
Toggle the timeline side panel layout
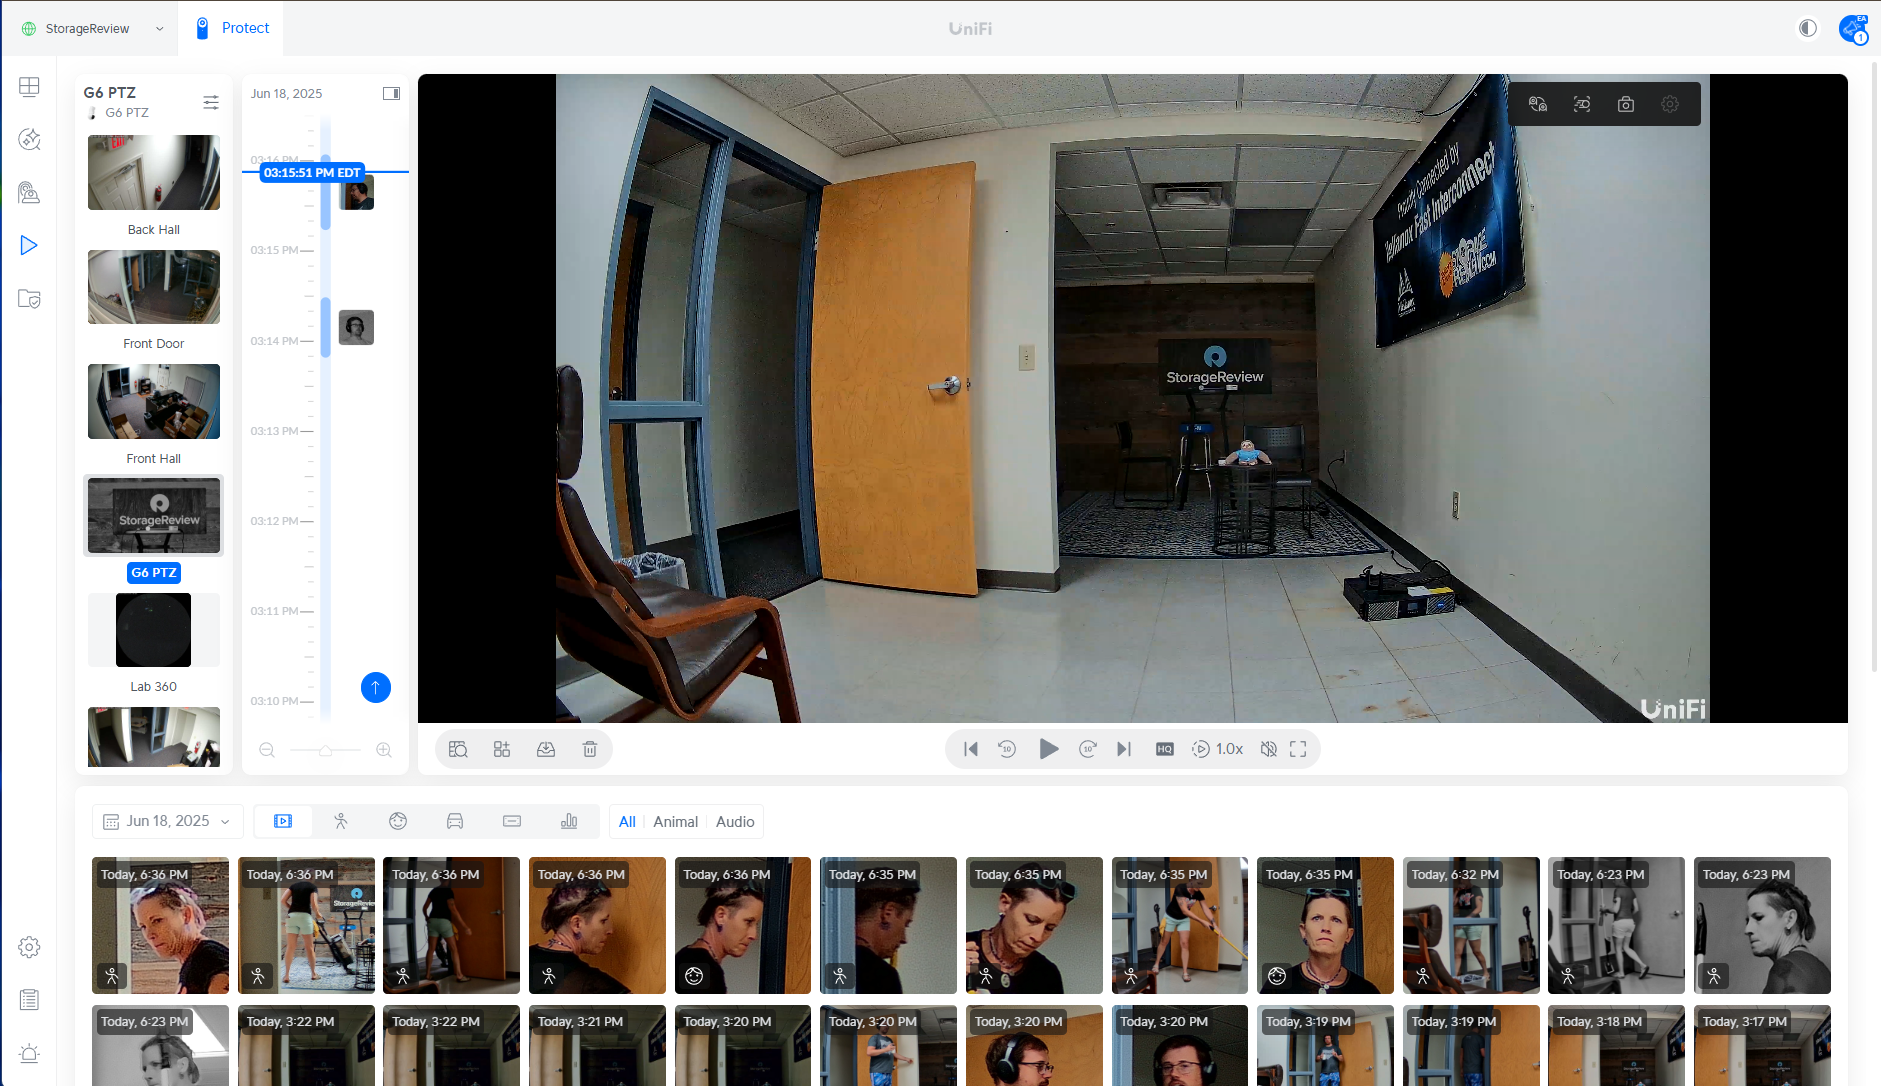(391, 93)
